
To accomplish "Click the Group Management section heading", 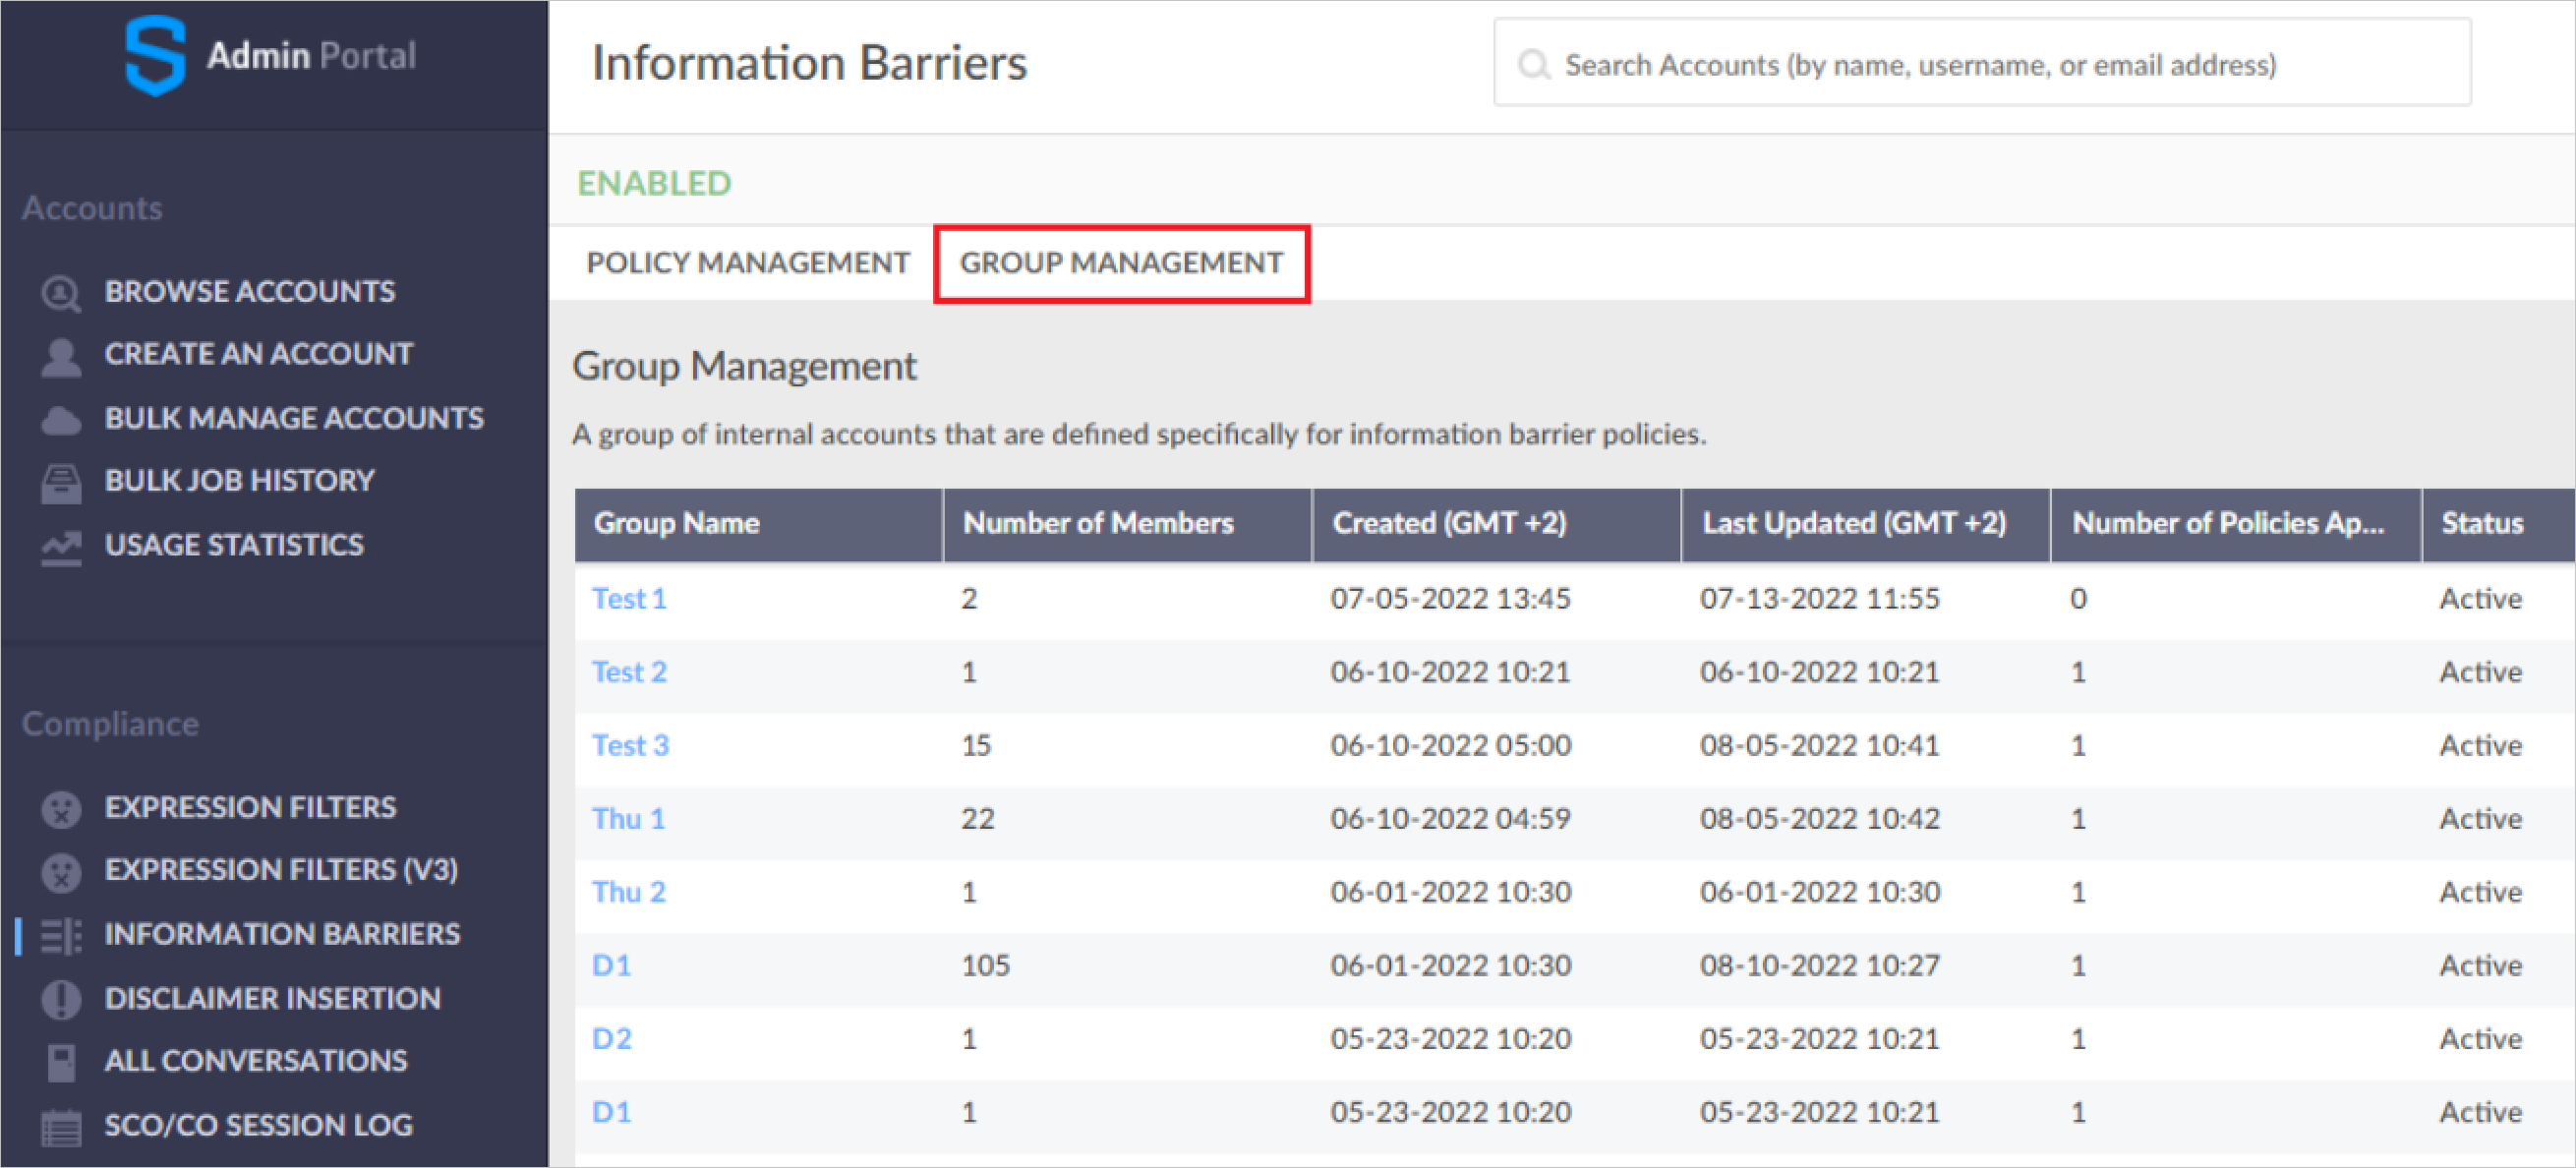I will click(x=744, y=367).
